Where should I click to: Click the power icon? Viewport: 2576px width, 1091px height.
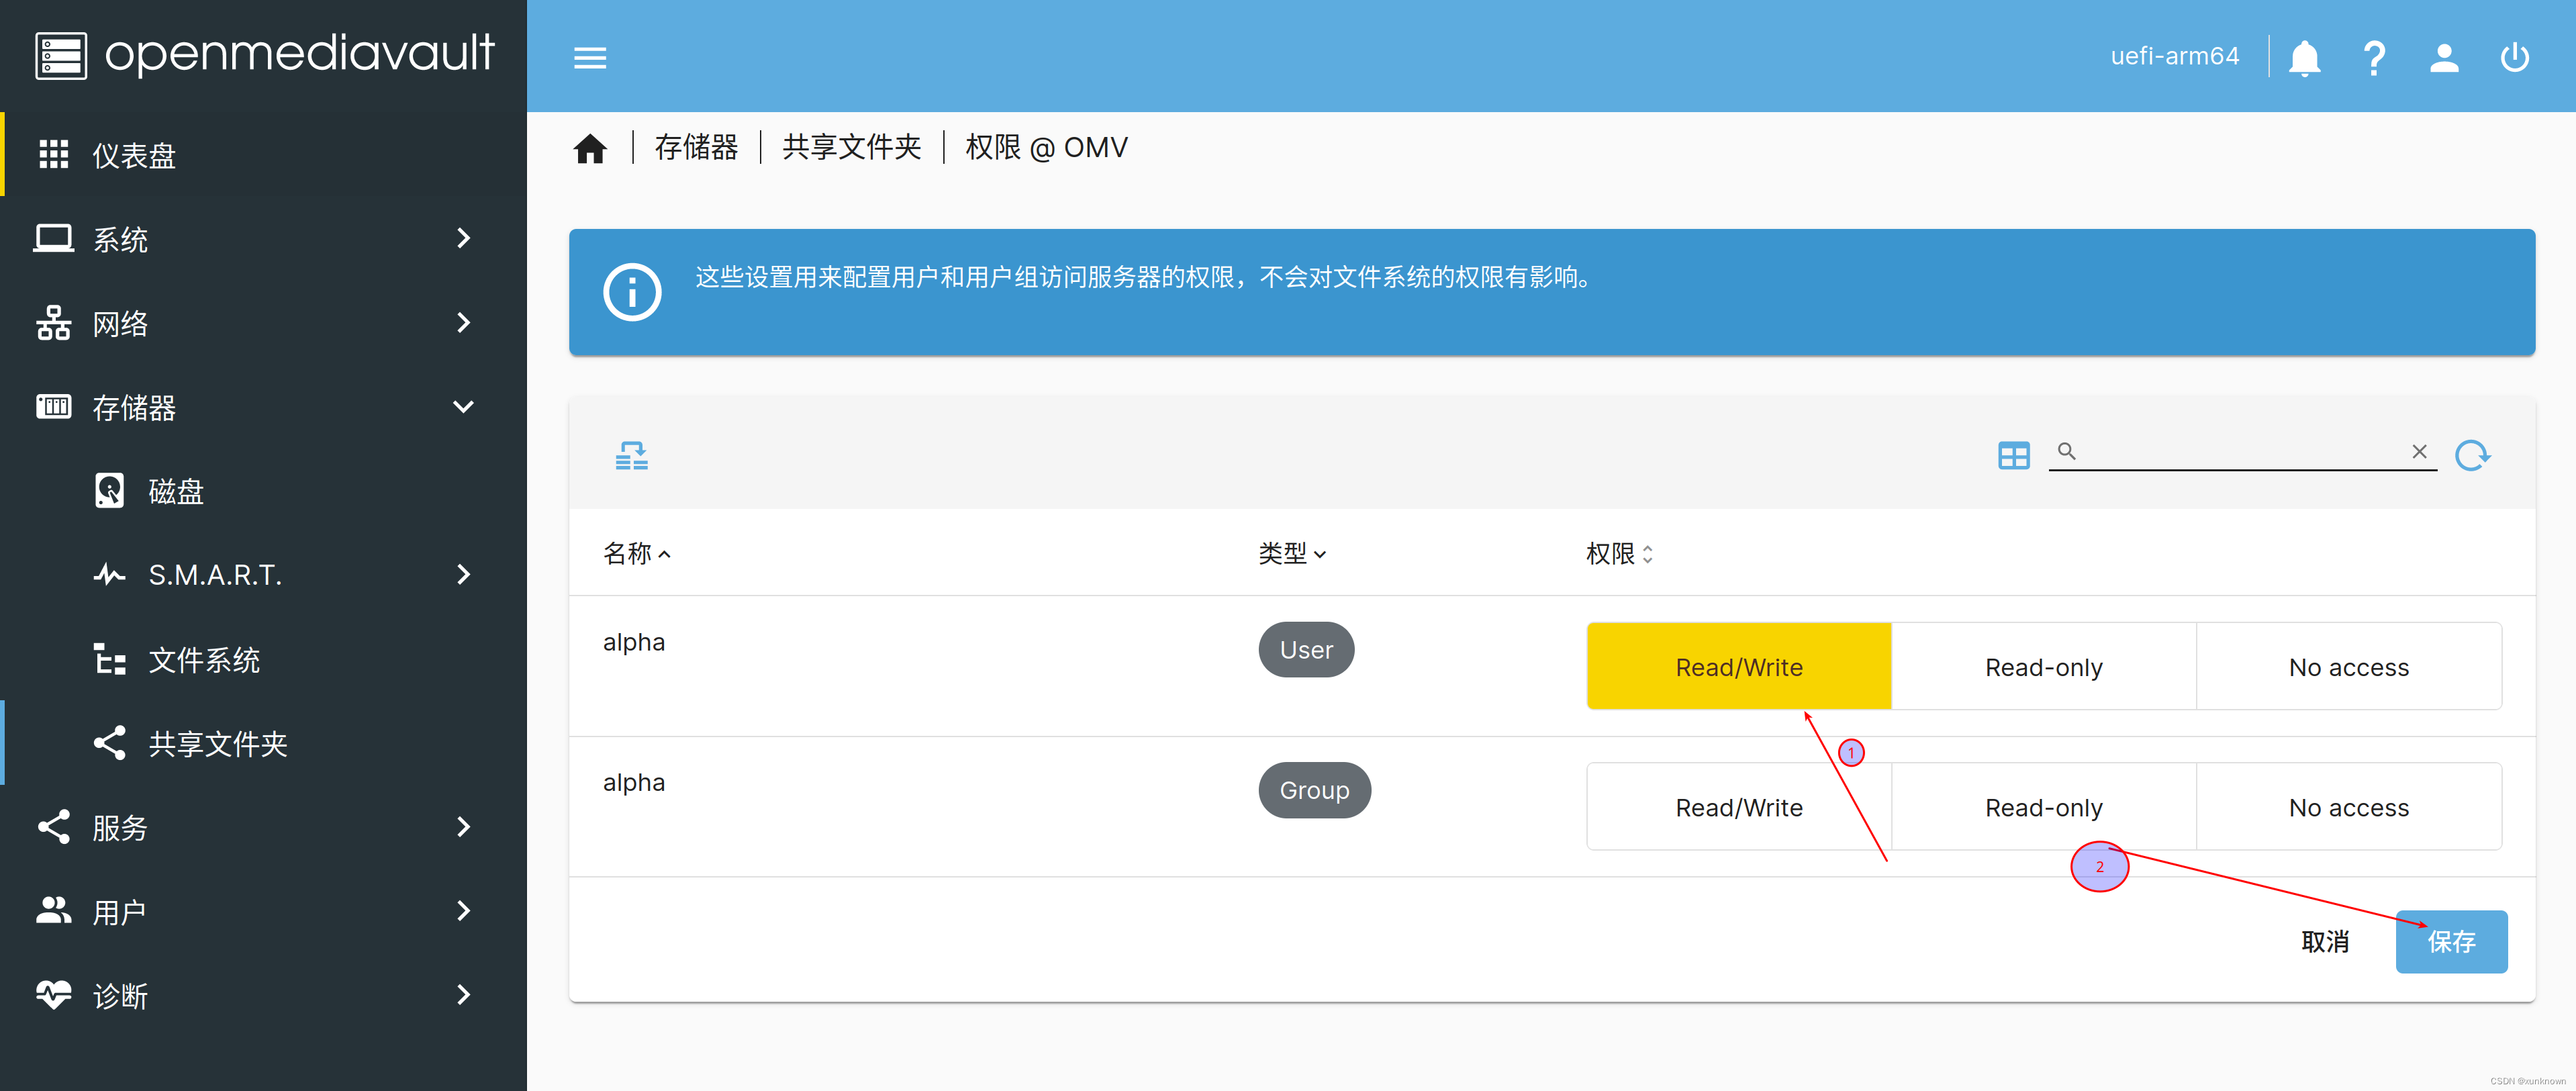click(x=2514, y=58)
